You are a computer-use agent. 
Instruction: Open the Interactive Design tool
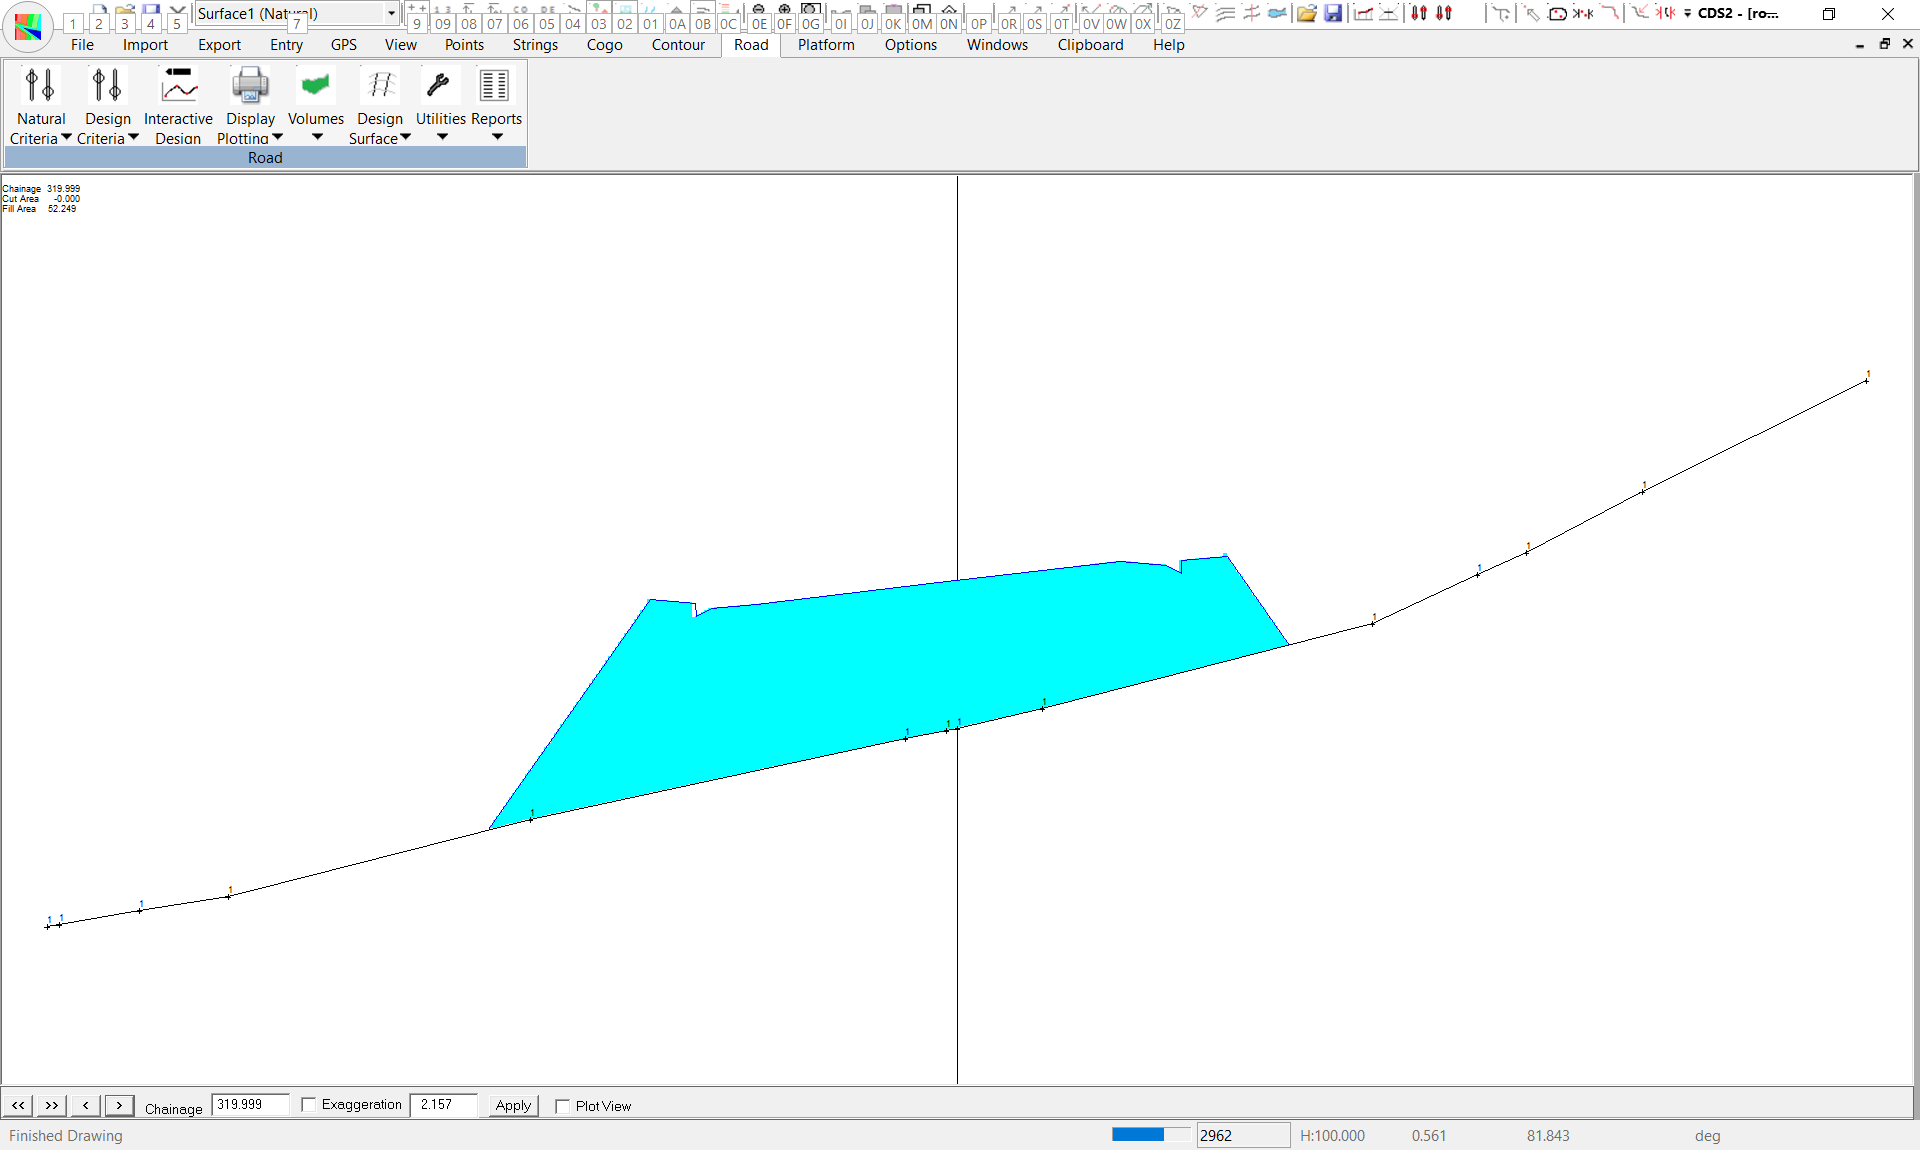[178, 88]
